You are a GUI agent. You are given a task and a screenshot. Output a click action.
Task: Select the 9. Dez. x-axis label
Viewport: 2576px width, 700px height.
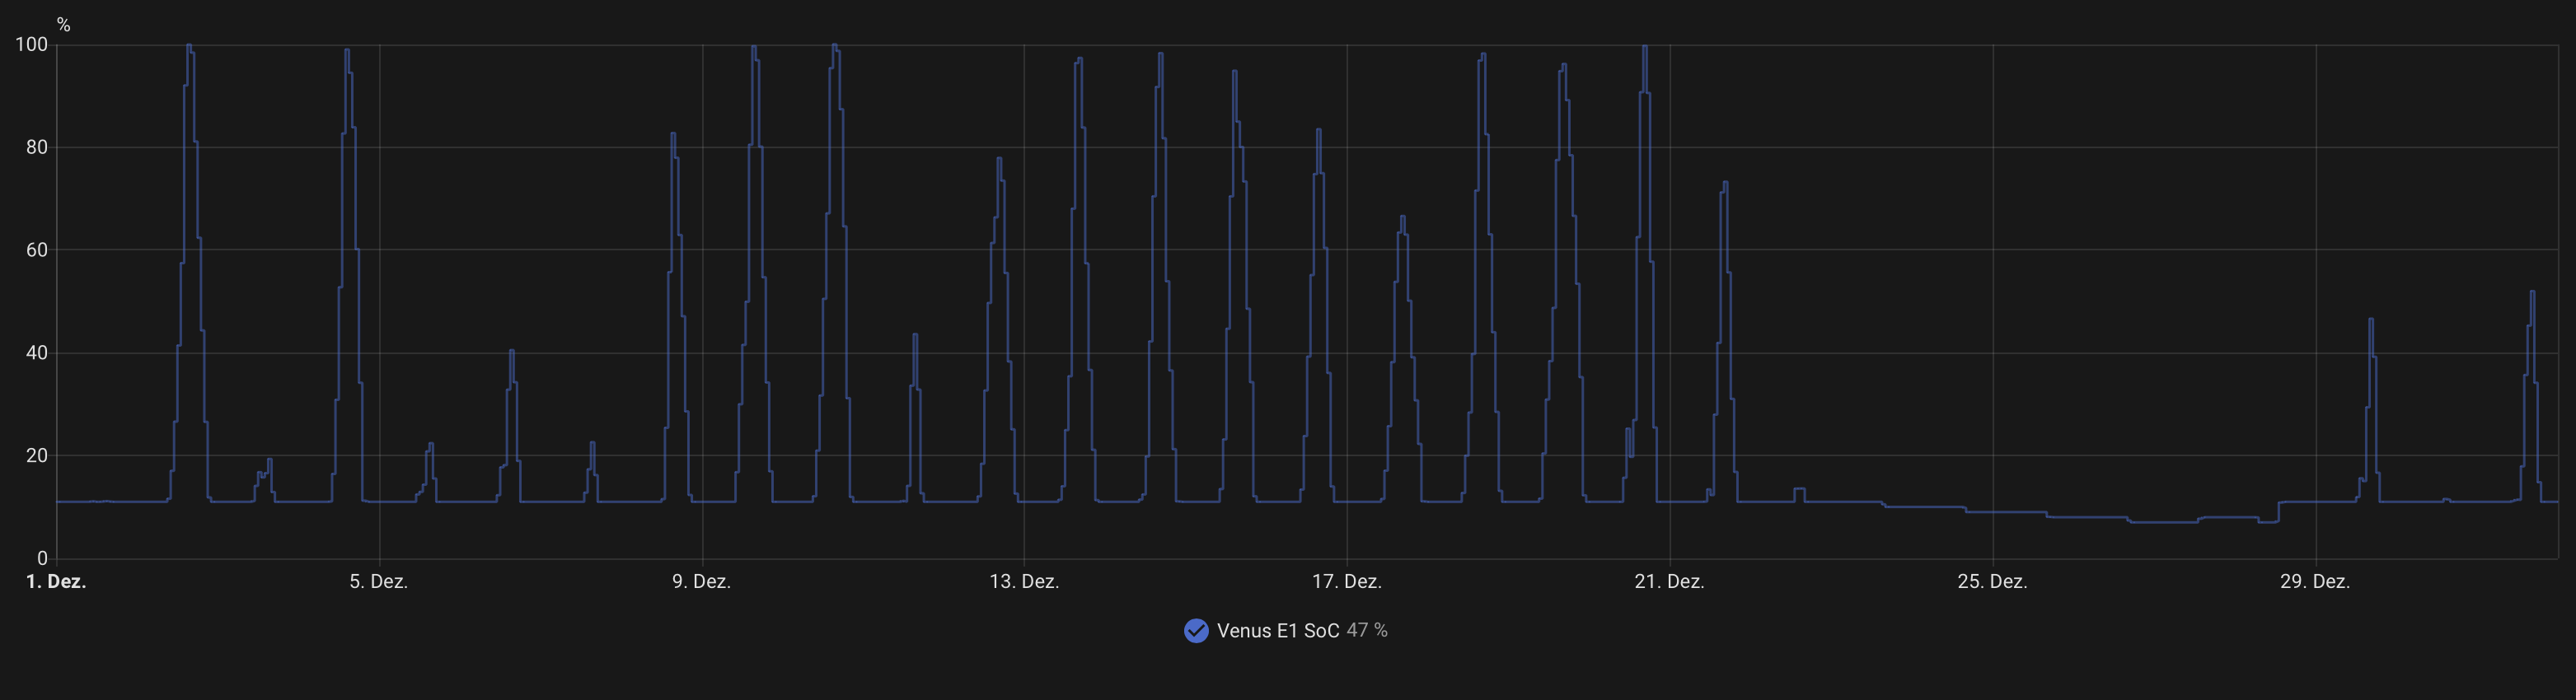pos(701,582)
